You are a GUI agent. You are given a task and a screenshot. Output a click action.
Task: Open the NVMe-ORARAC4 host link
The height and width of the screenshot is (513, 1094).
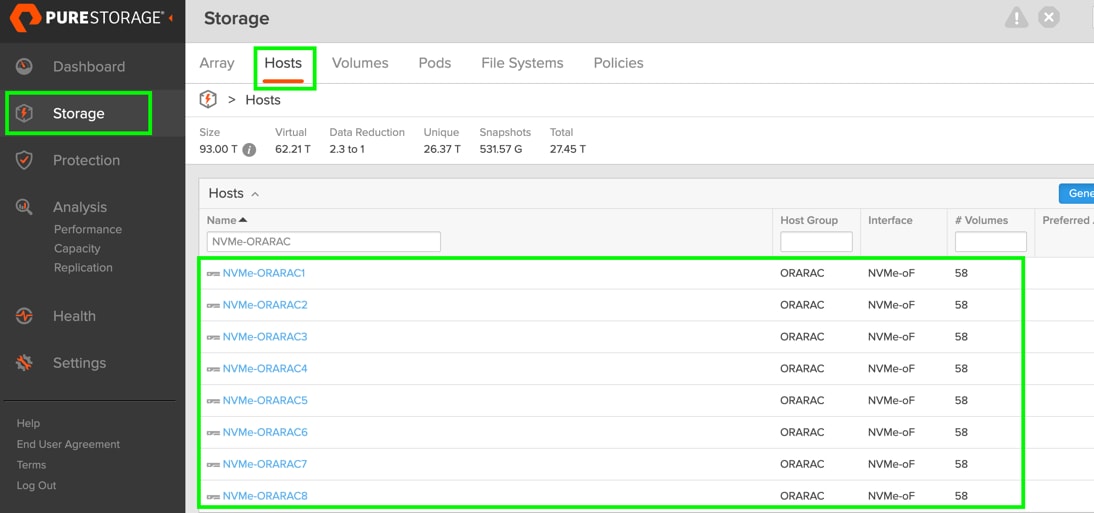click(x=265, y=369)
